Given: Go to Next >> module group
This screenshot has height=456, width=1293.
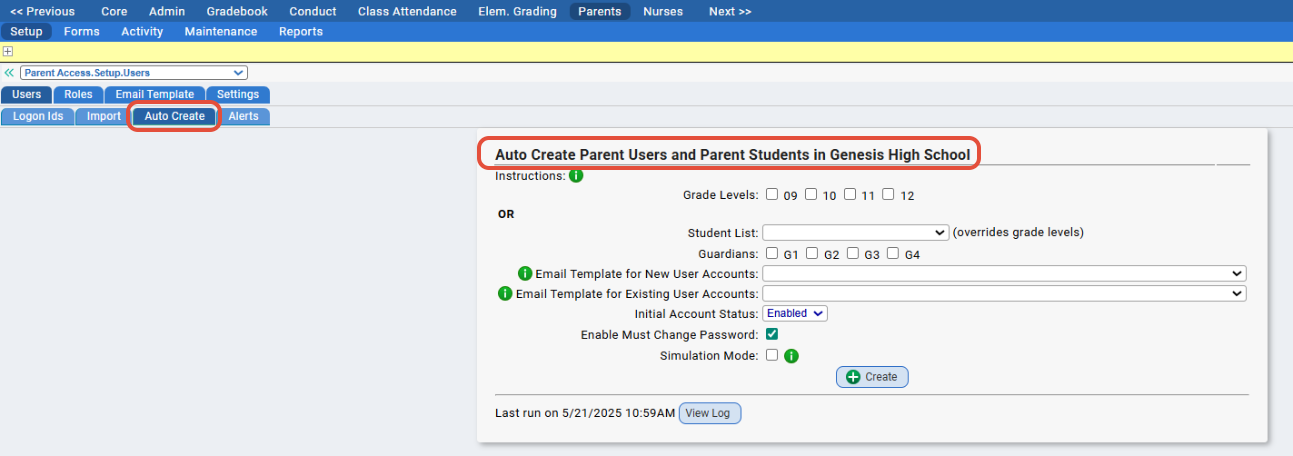Looking at the screenshot, I should (730, 12).
